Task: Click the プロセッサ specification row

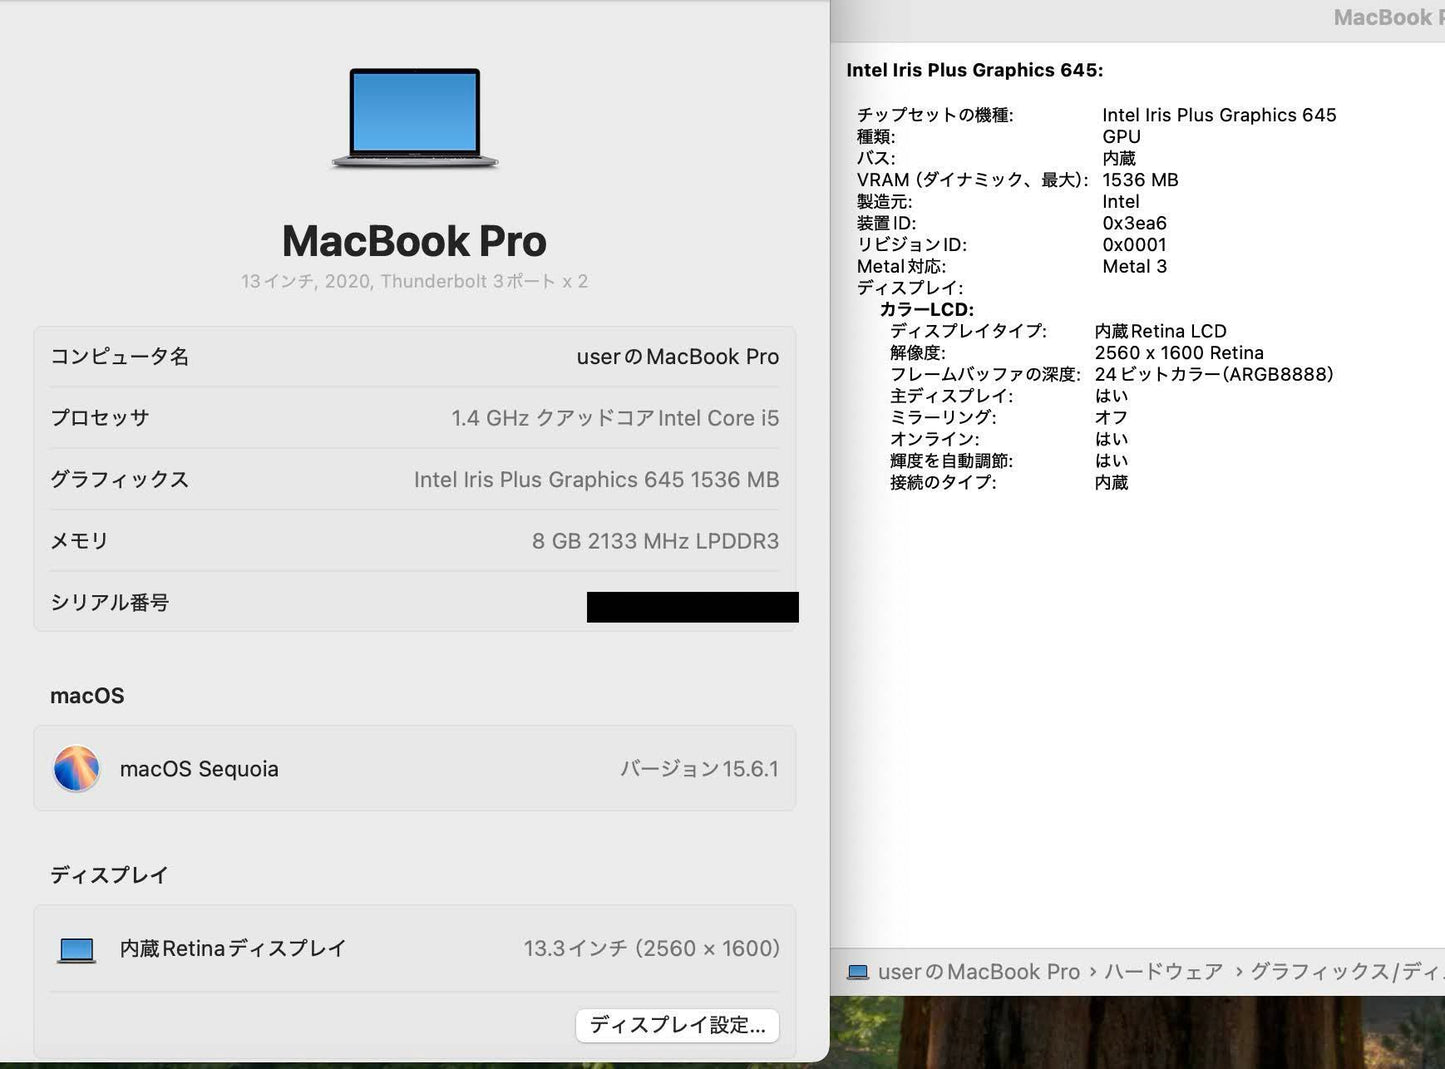Action: (x=414, y=418)
